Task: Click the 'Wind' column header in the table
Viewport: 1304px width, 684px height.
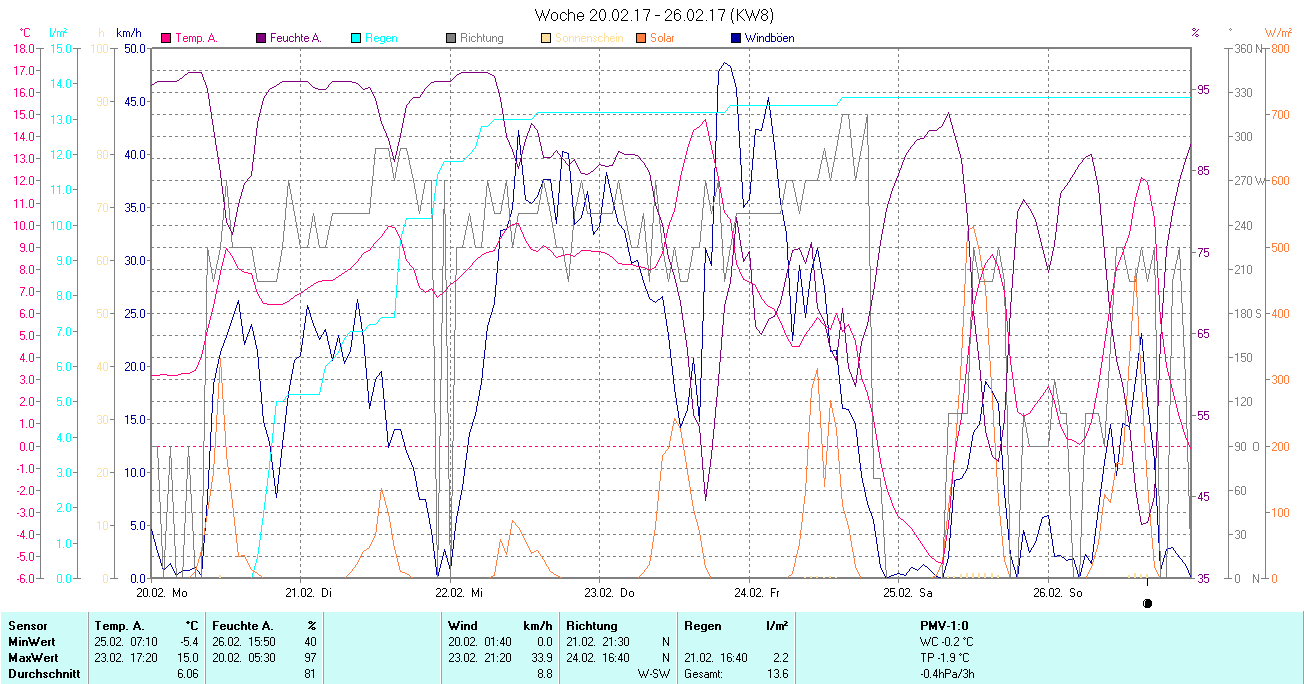Action: click(x=462, y=625)
